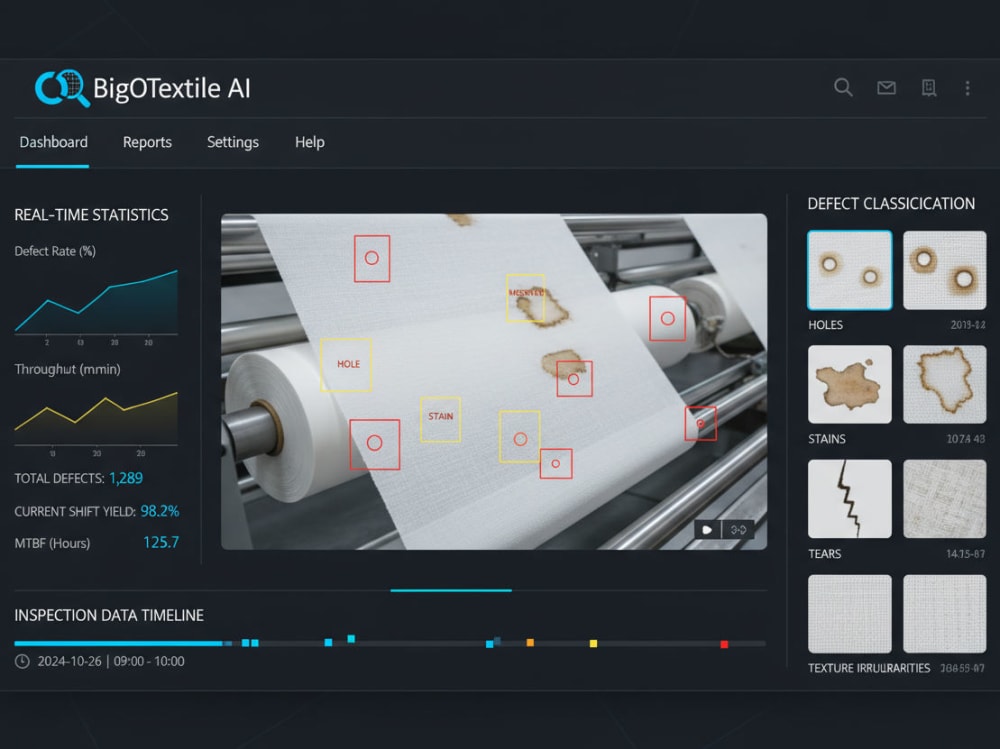This screenshot has height=749, width=1000.
Task: Open the second TEARS weave thumbnail
Action: 945,499
